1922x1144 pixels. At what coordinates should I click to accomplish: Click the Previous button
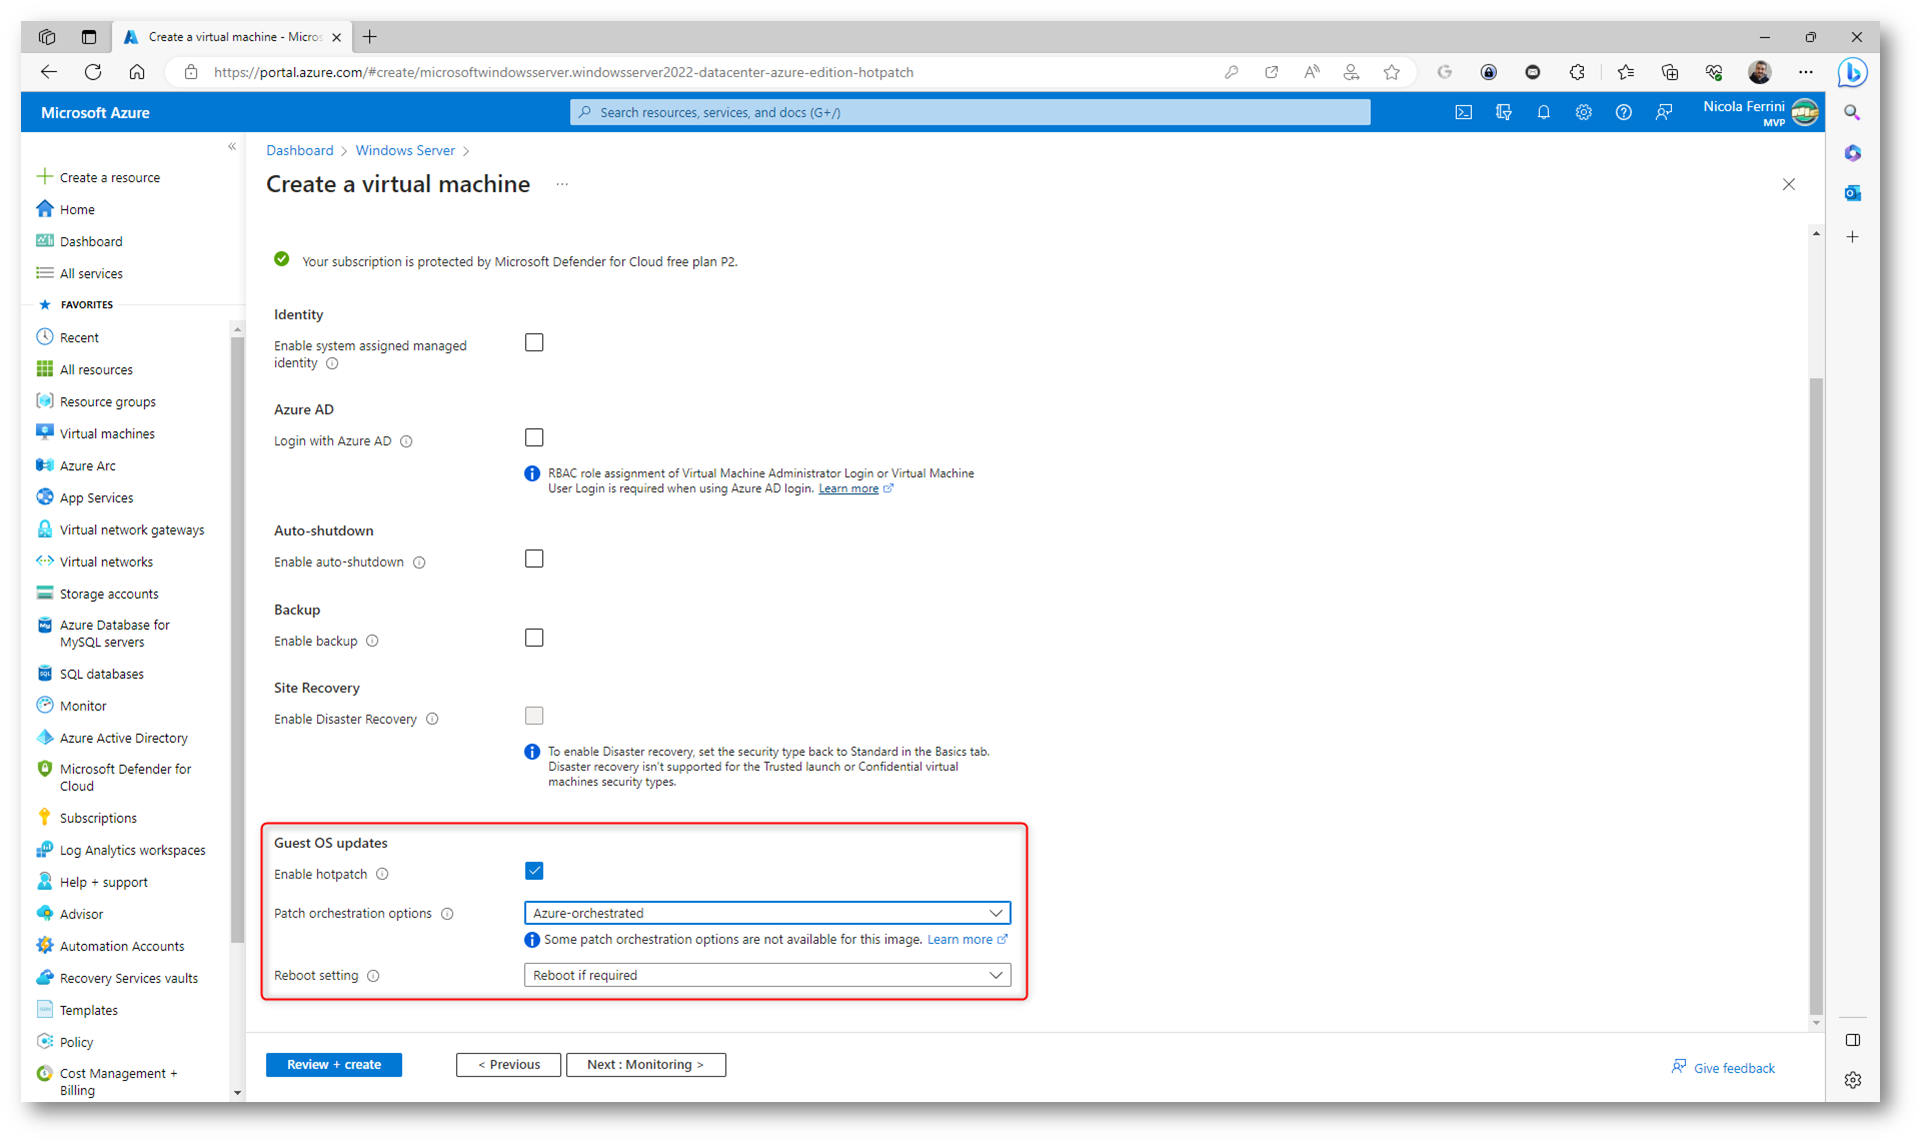pyautogui.click(x=508, y=1064)
